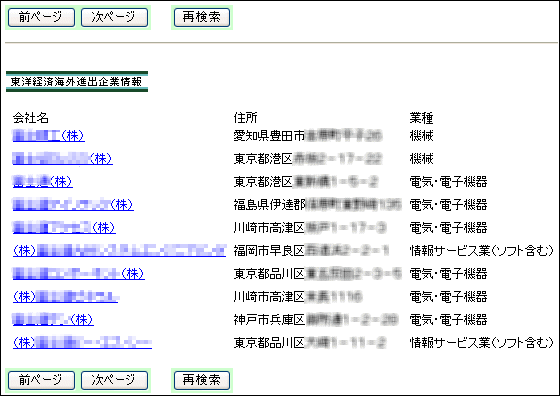
Task: Open the company link for 福岡市早良区 row
Action: tap(119, 251)
